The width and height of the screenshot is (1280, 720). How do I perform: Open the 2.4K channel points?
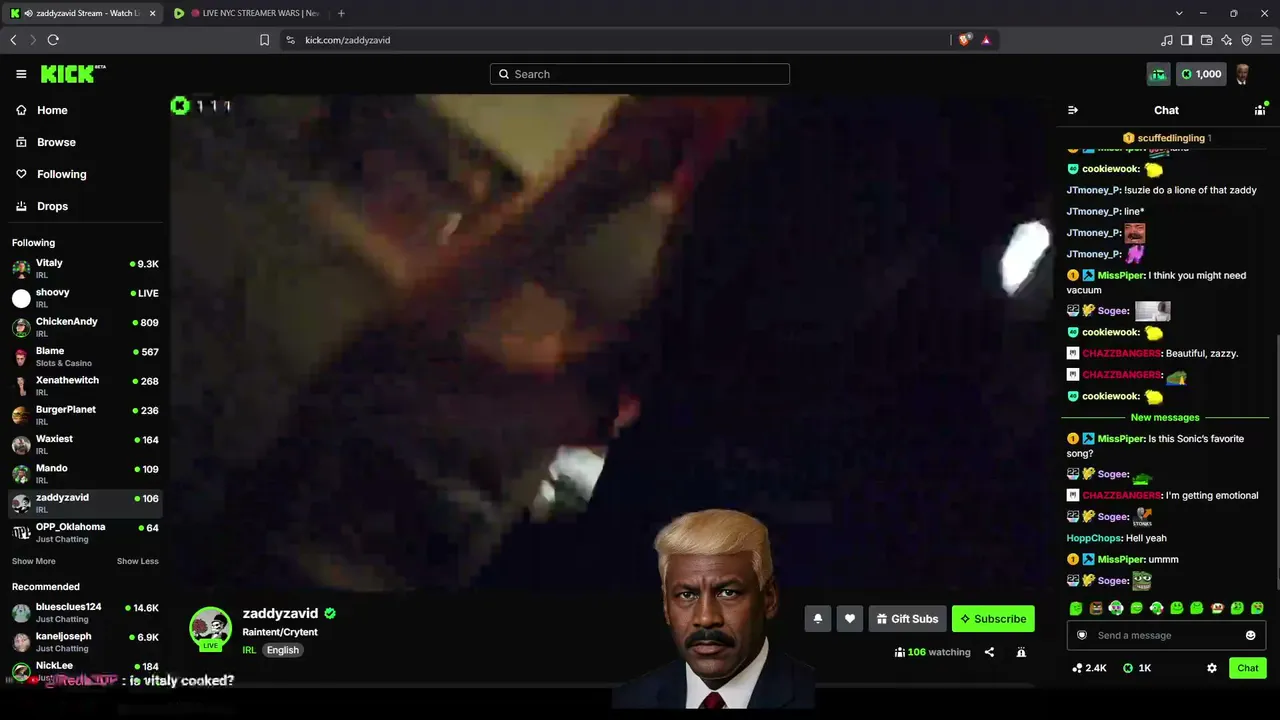click(x=1089, y=668)
